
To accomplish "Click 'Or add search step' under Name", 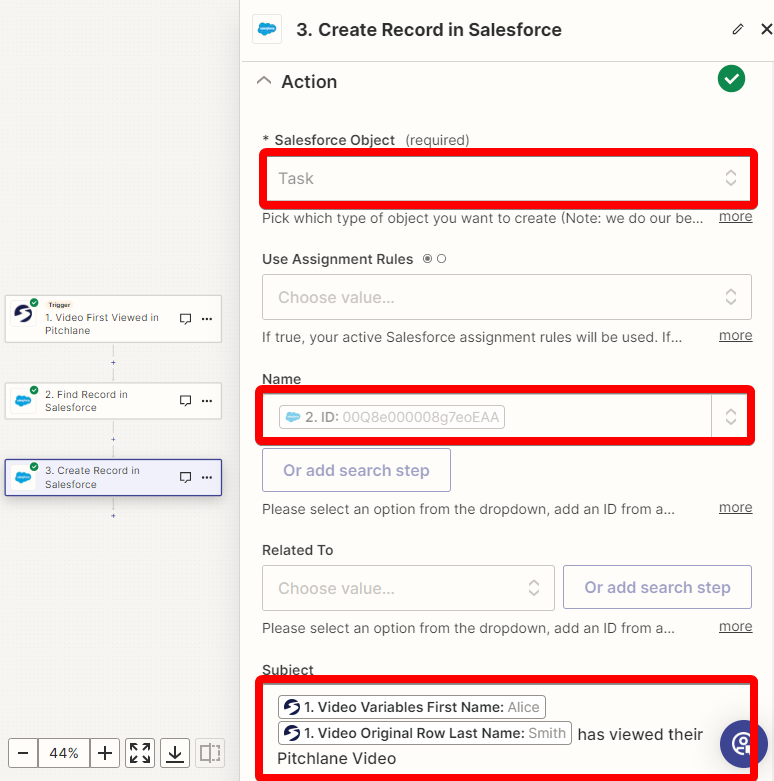I will coord(356,470).
